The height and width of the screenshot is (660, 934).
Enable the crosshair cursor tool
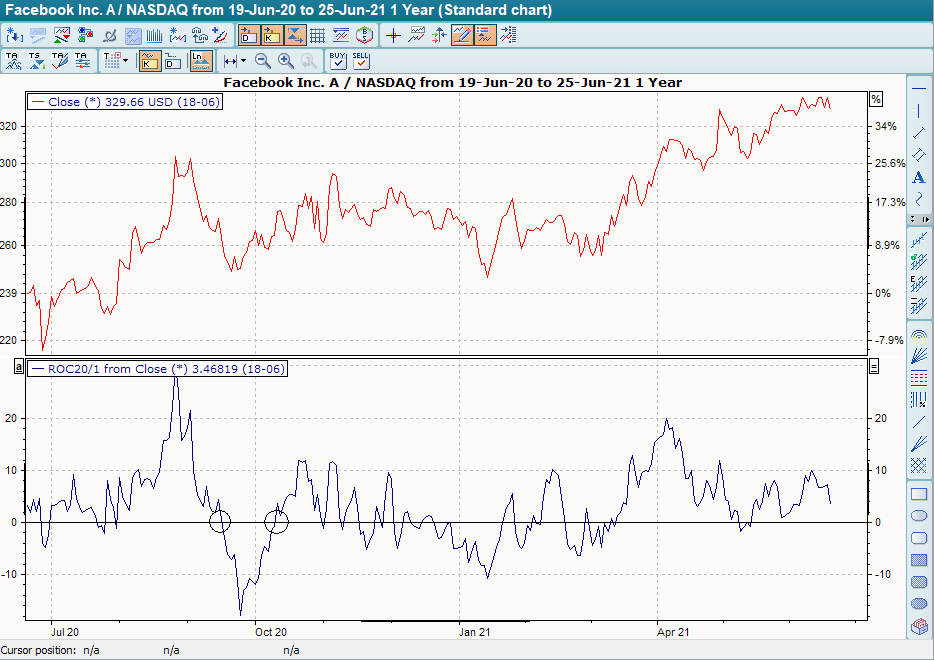coord(393,35)
